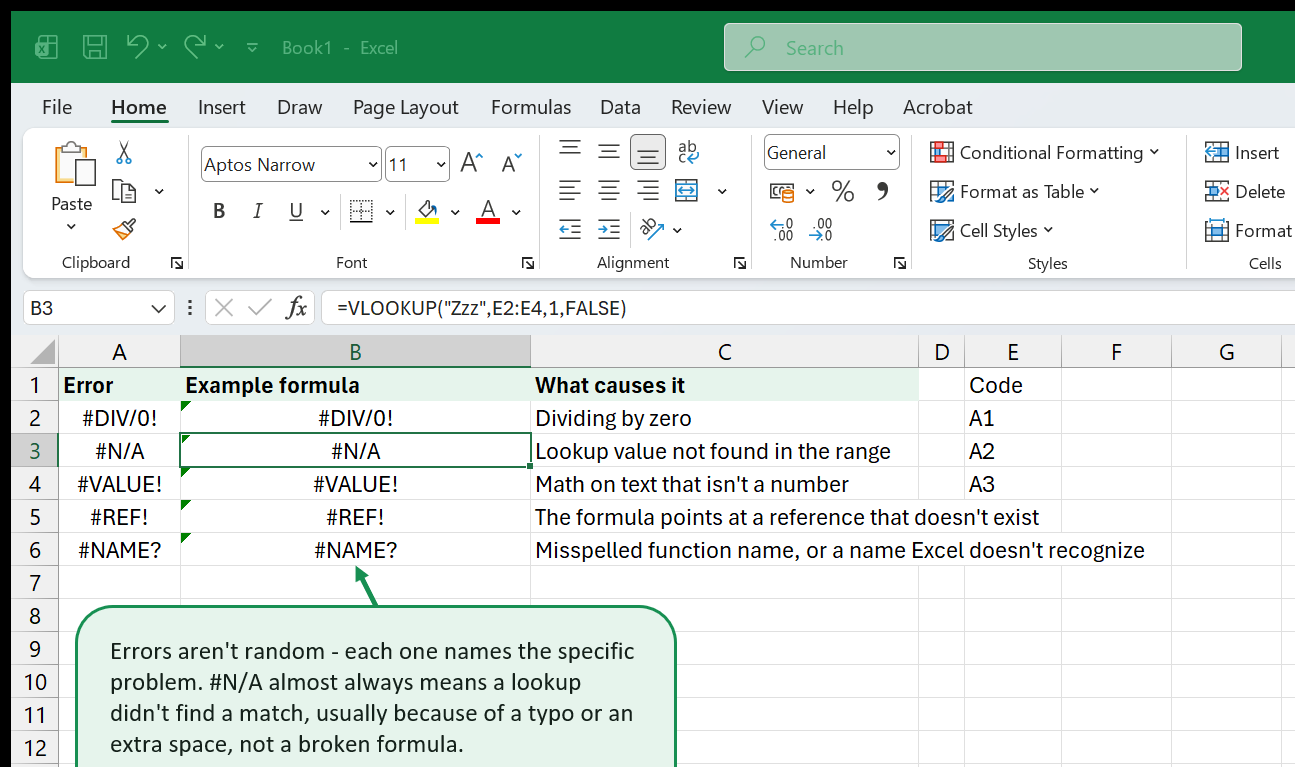This screenshot has height=767, width=1295.
Task: Apply red font color
Action: coord(488,211)
